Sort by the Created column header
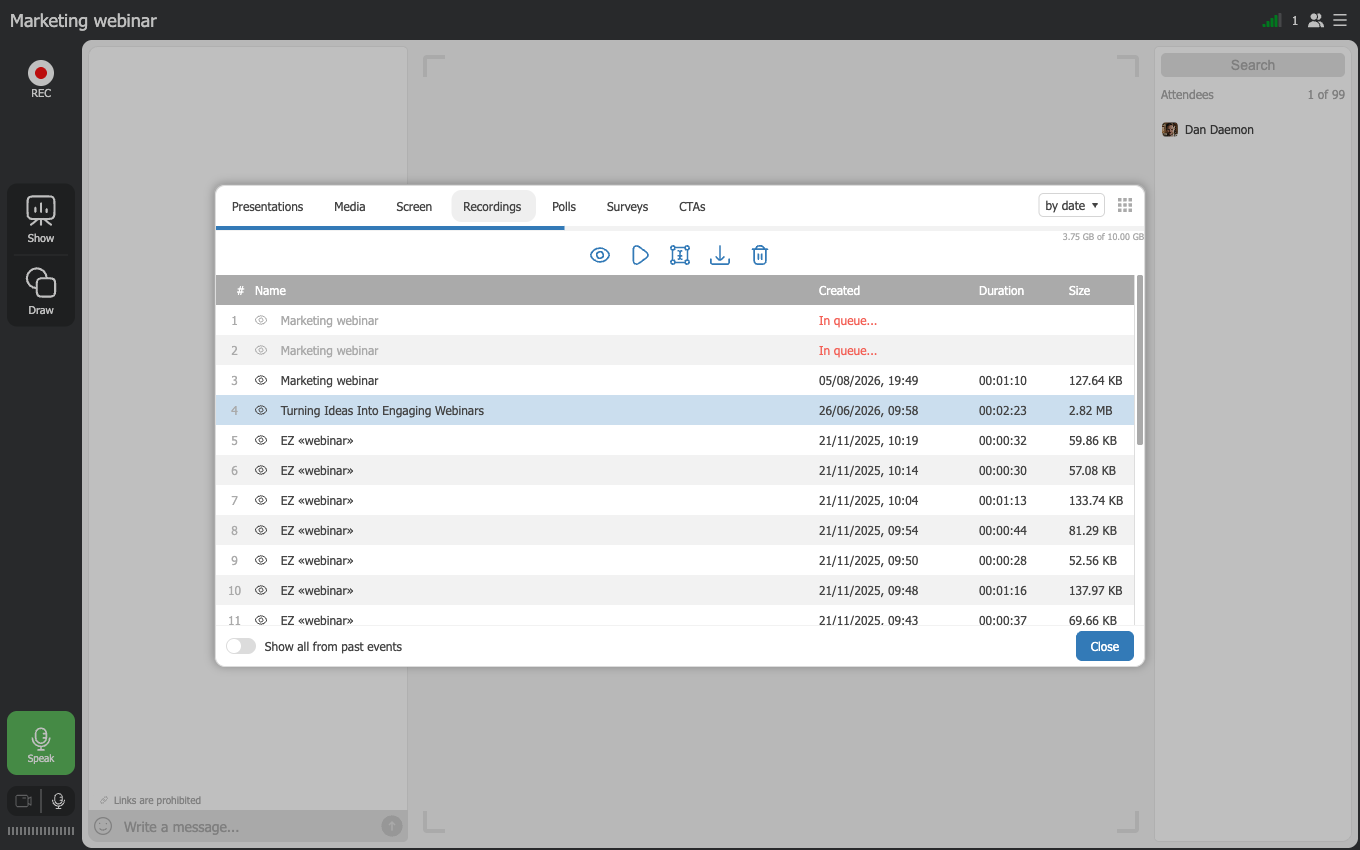Image resolution: width=1360 pixels, height=850 pixels. [839, 291]
